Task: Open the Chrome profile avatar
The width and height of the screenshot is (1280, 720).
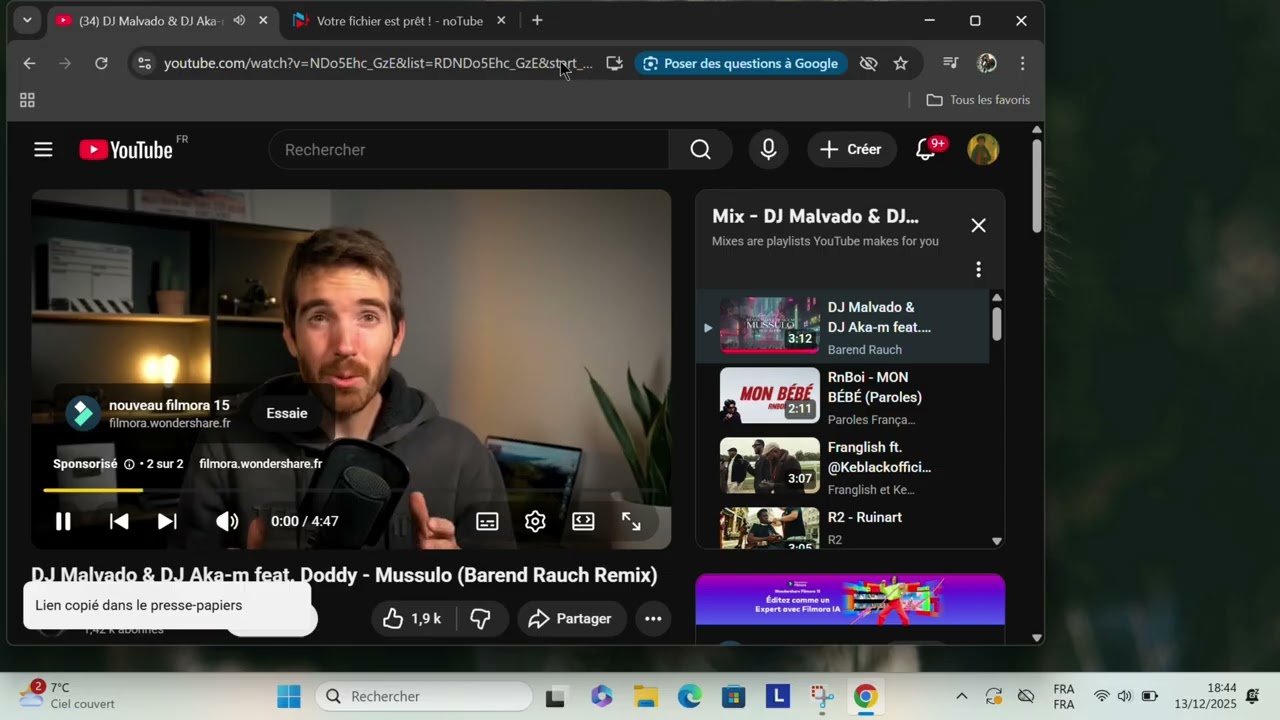Action: point(987,63)
